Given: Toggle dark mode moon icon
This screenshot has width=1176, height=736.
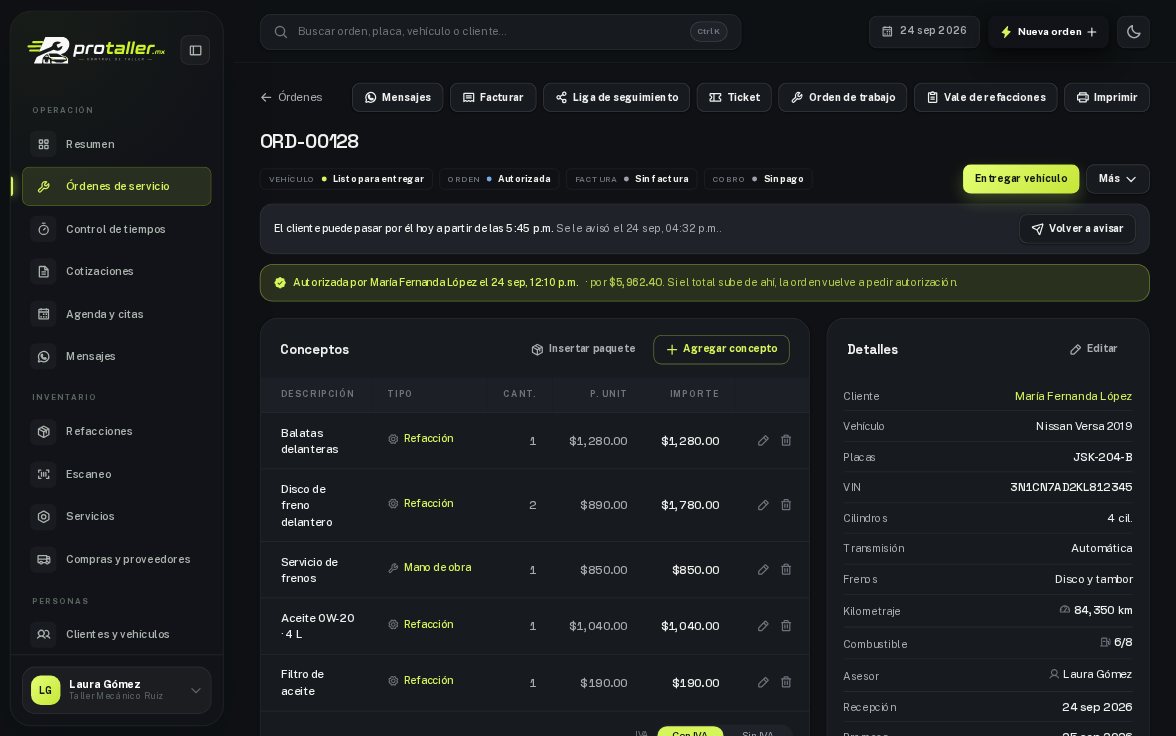Looking at the screenshot, I should pos(1133,32).
